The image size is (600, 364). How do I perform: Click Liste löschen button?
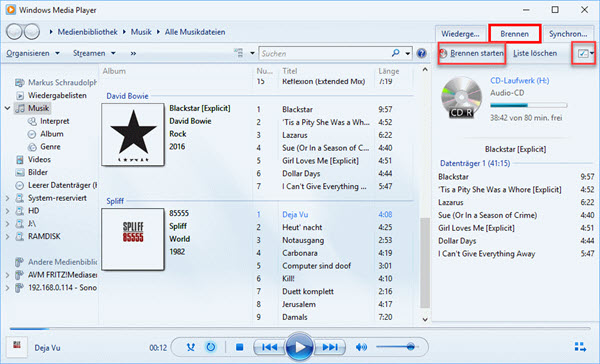click(535, 53)
